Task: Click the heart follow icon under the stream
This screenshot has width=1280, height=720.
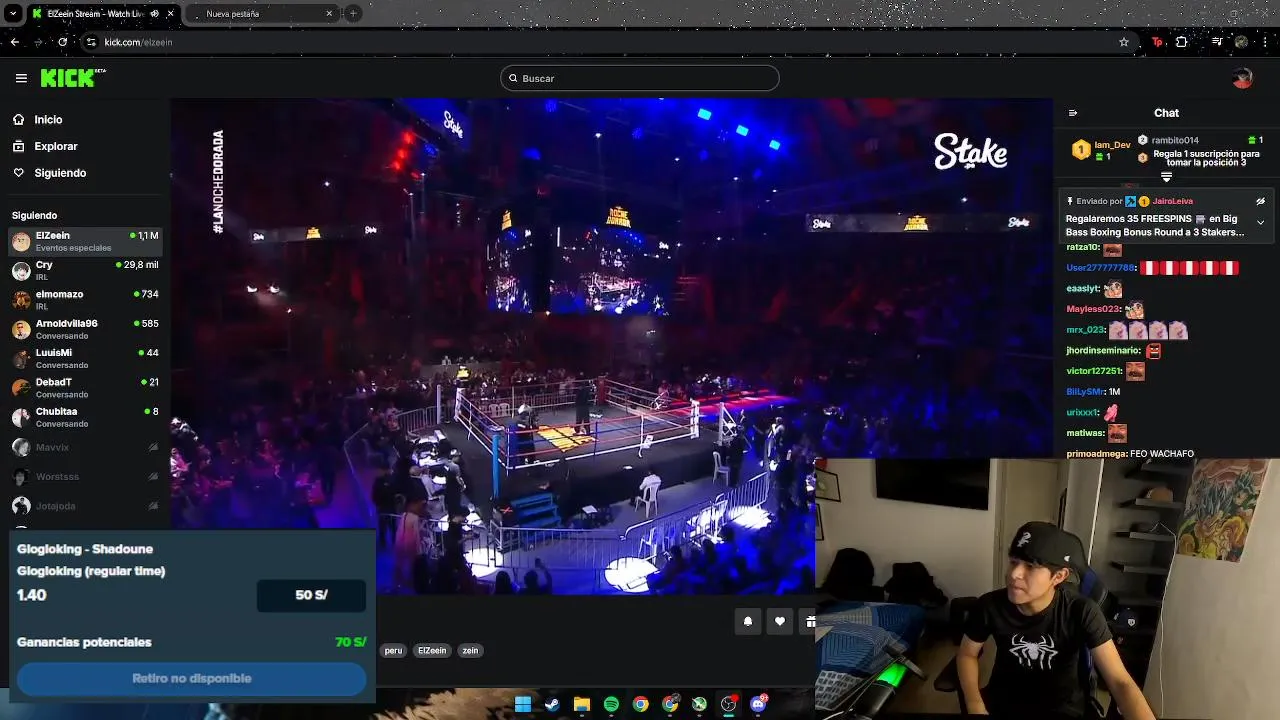Action: 780,621
